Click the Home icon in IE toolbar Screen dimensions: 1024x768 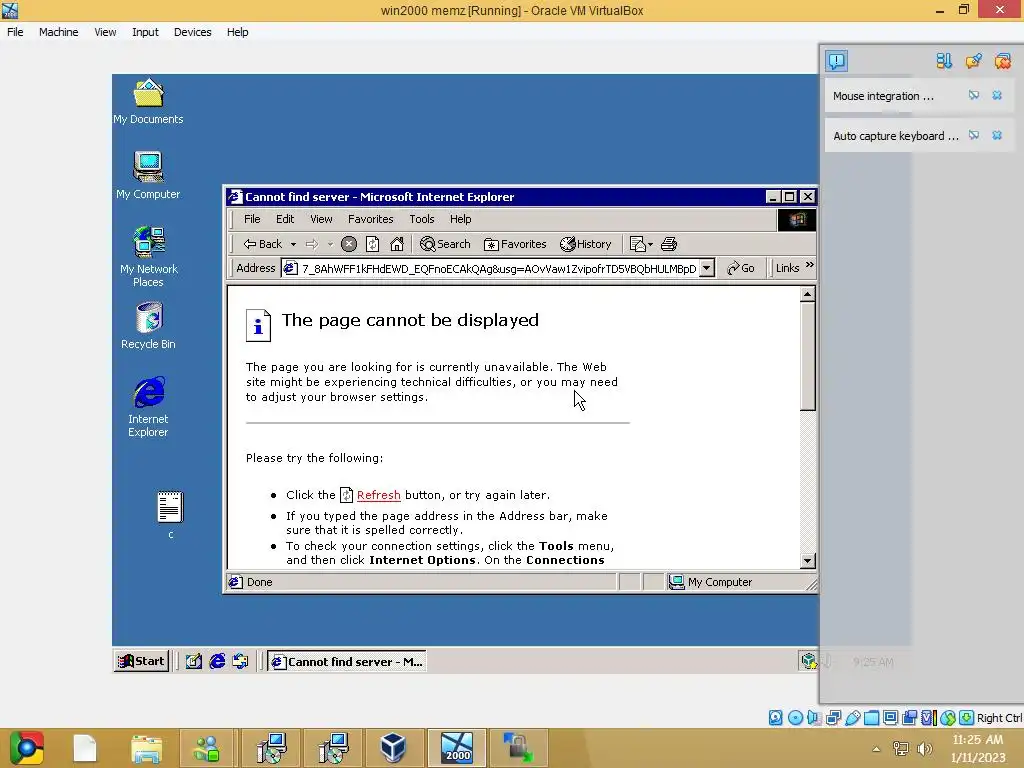point(396,244)
